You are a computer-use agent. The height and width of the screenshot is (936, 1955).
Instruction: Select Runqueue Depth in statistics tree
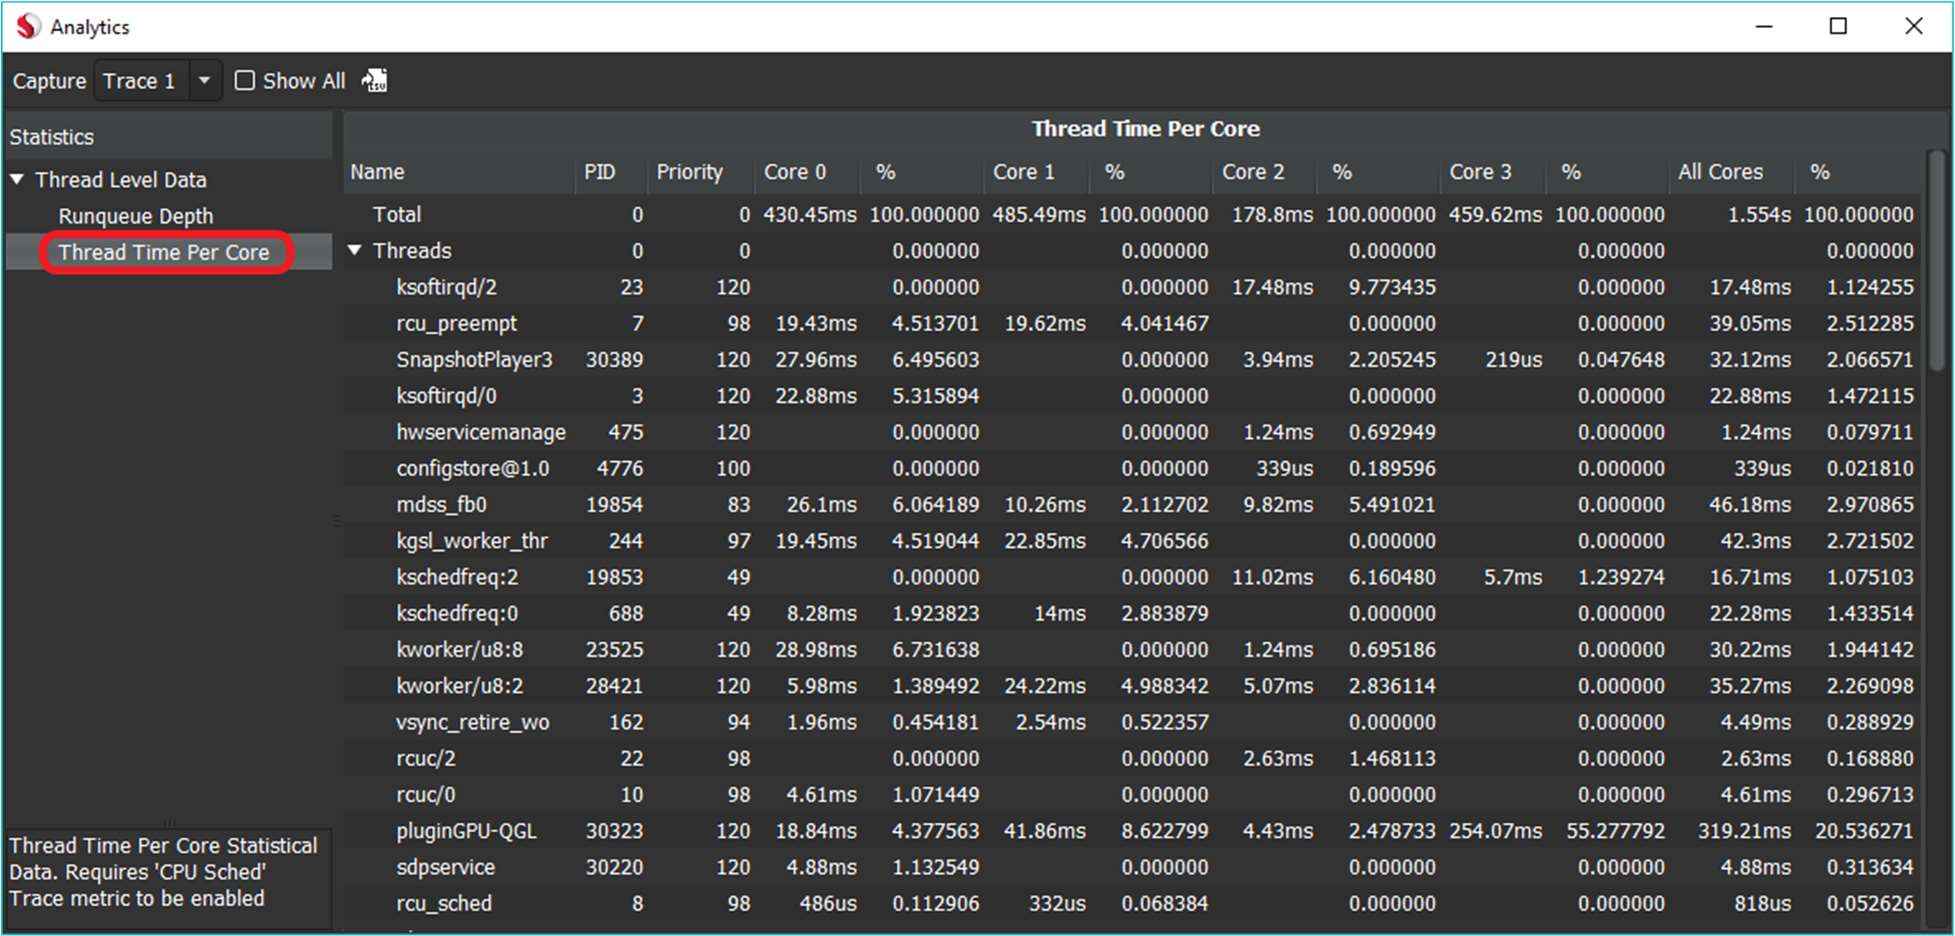136,216
